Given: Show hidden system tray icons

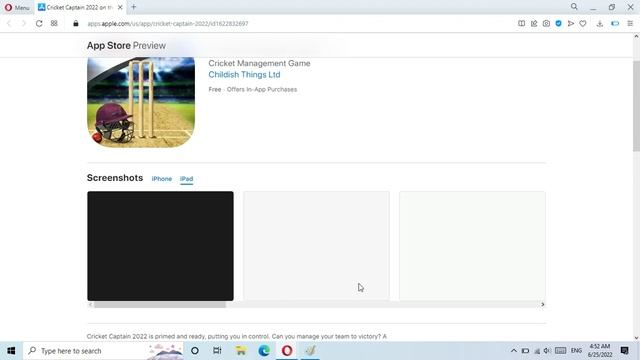Looking at the screenshot, I should click(514, 351).
